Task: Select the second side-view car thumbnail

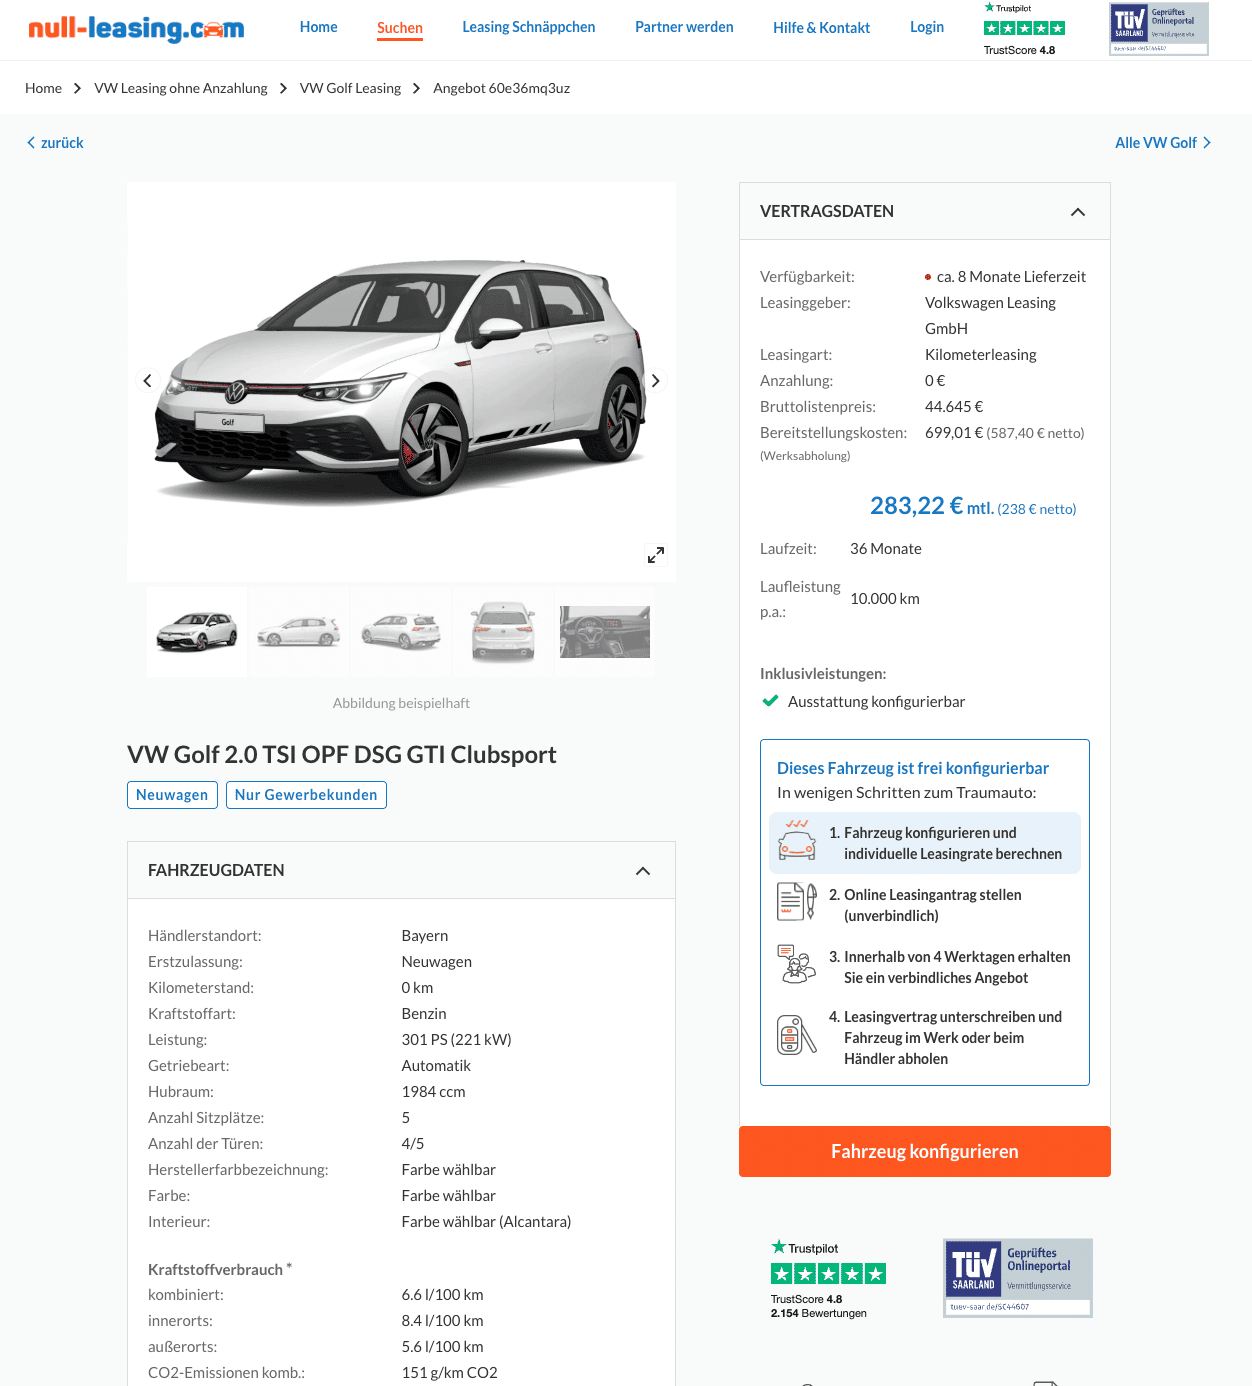Action: 299,631
